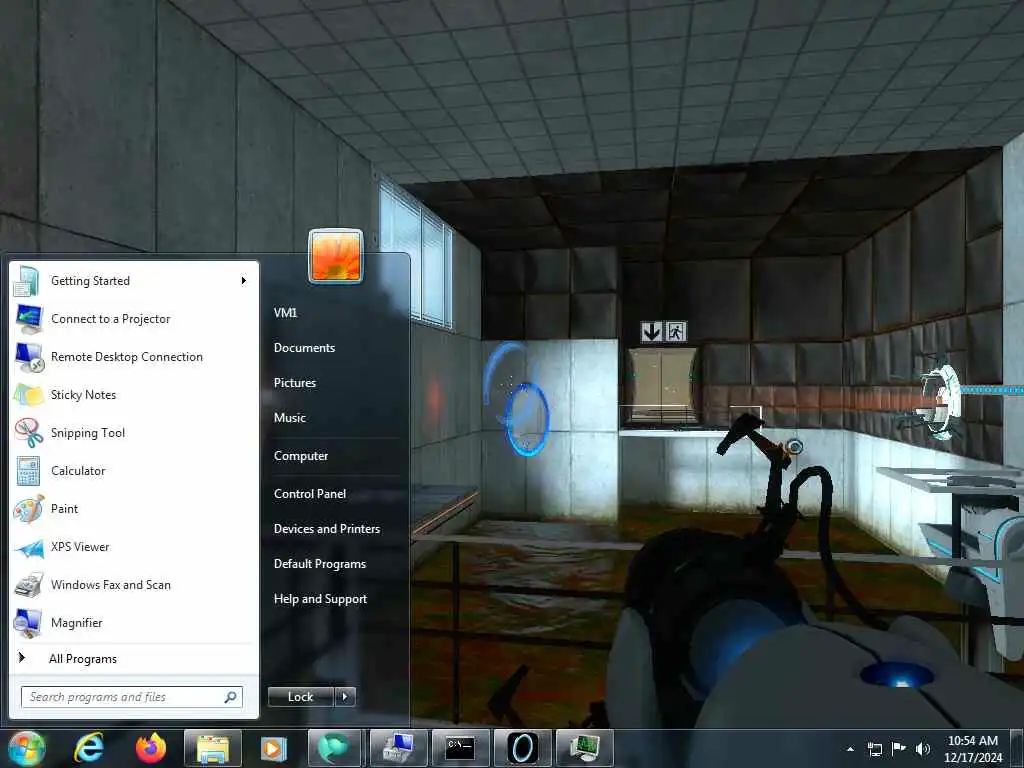Image resolution: width=1024 pixels, height=768 pixels.
Task: Open Default Programs
Action: tap(320, 564)
